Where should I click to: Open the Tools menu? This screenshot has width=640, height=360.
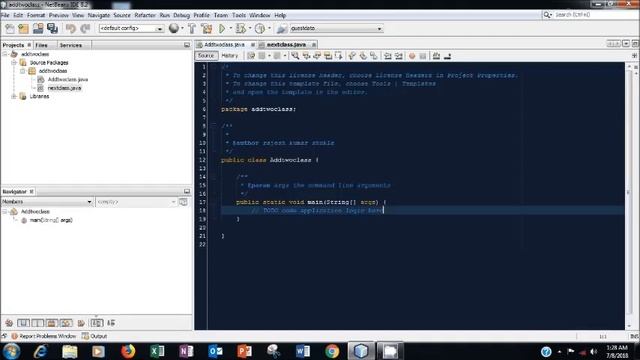(x=239, y=15)
